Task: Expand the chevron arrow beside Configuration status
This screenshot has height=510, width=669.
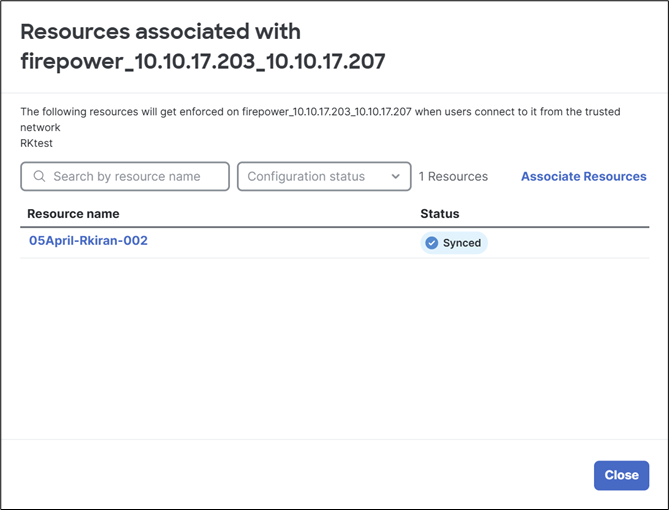Action: (x=396, y=176)
